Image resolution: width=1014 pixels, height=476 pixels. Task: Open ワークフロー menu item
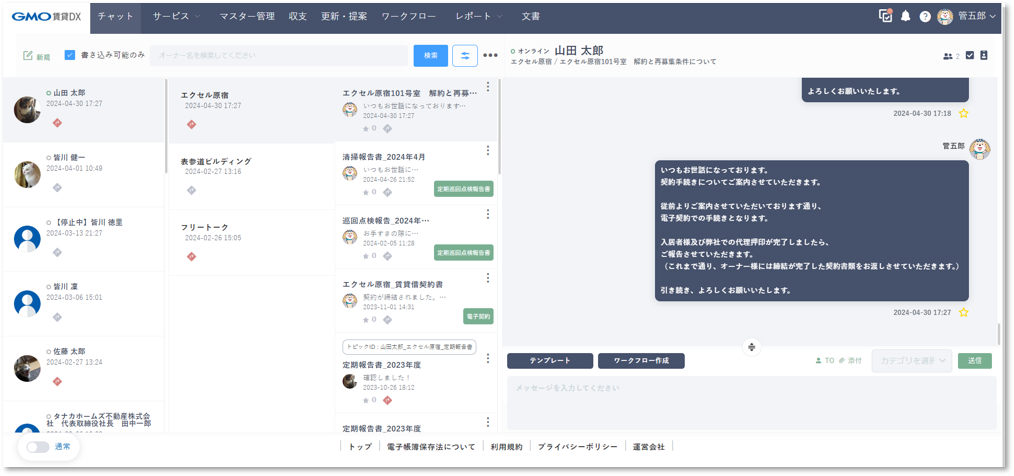click(x=409, y=16)
